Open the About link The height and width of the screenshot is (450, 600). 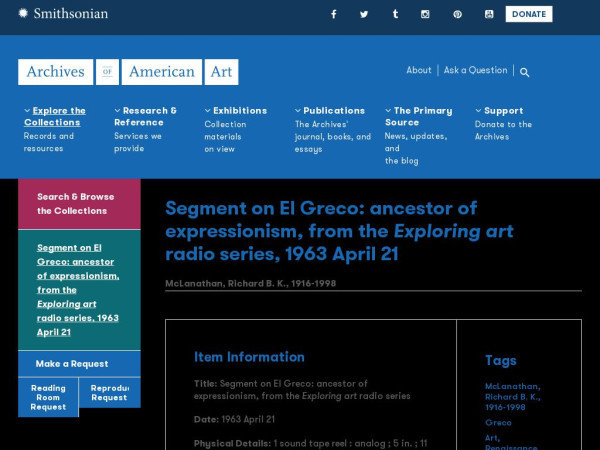419,70
